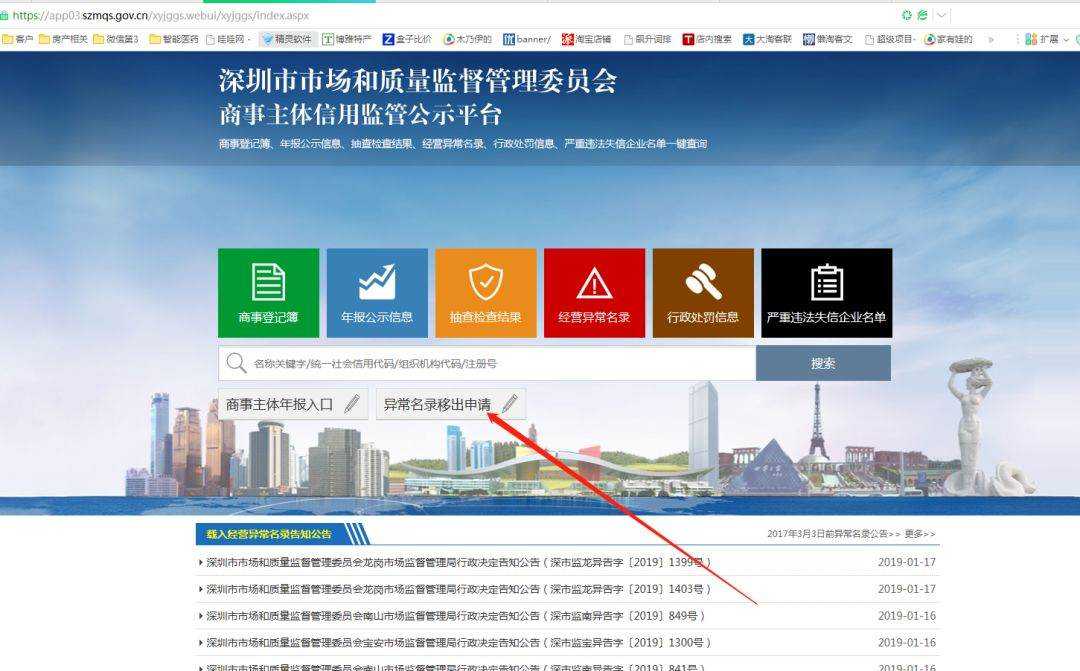Open the 经营异常名录 red warning tile

pos(594,293)
